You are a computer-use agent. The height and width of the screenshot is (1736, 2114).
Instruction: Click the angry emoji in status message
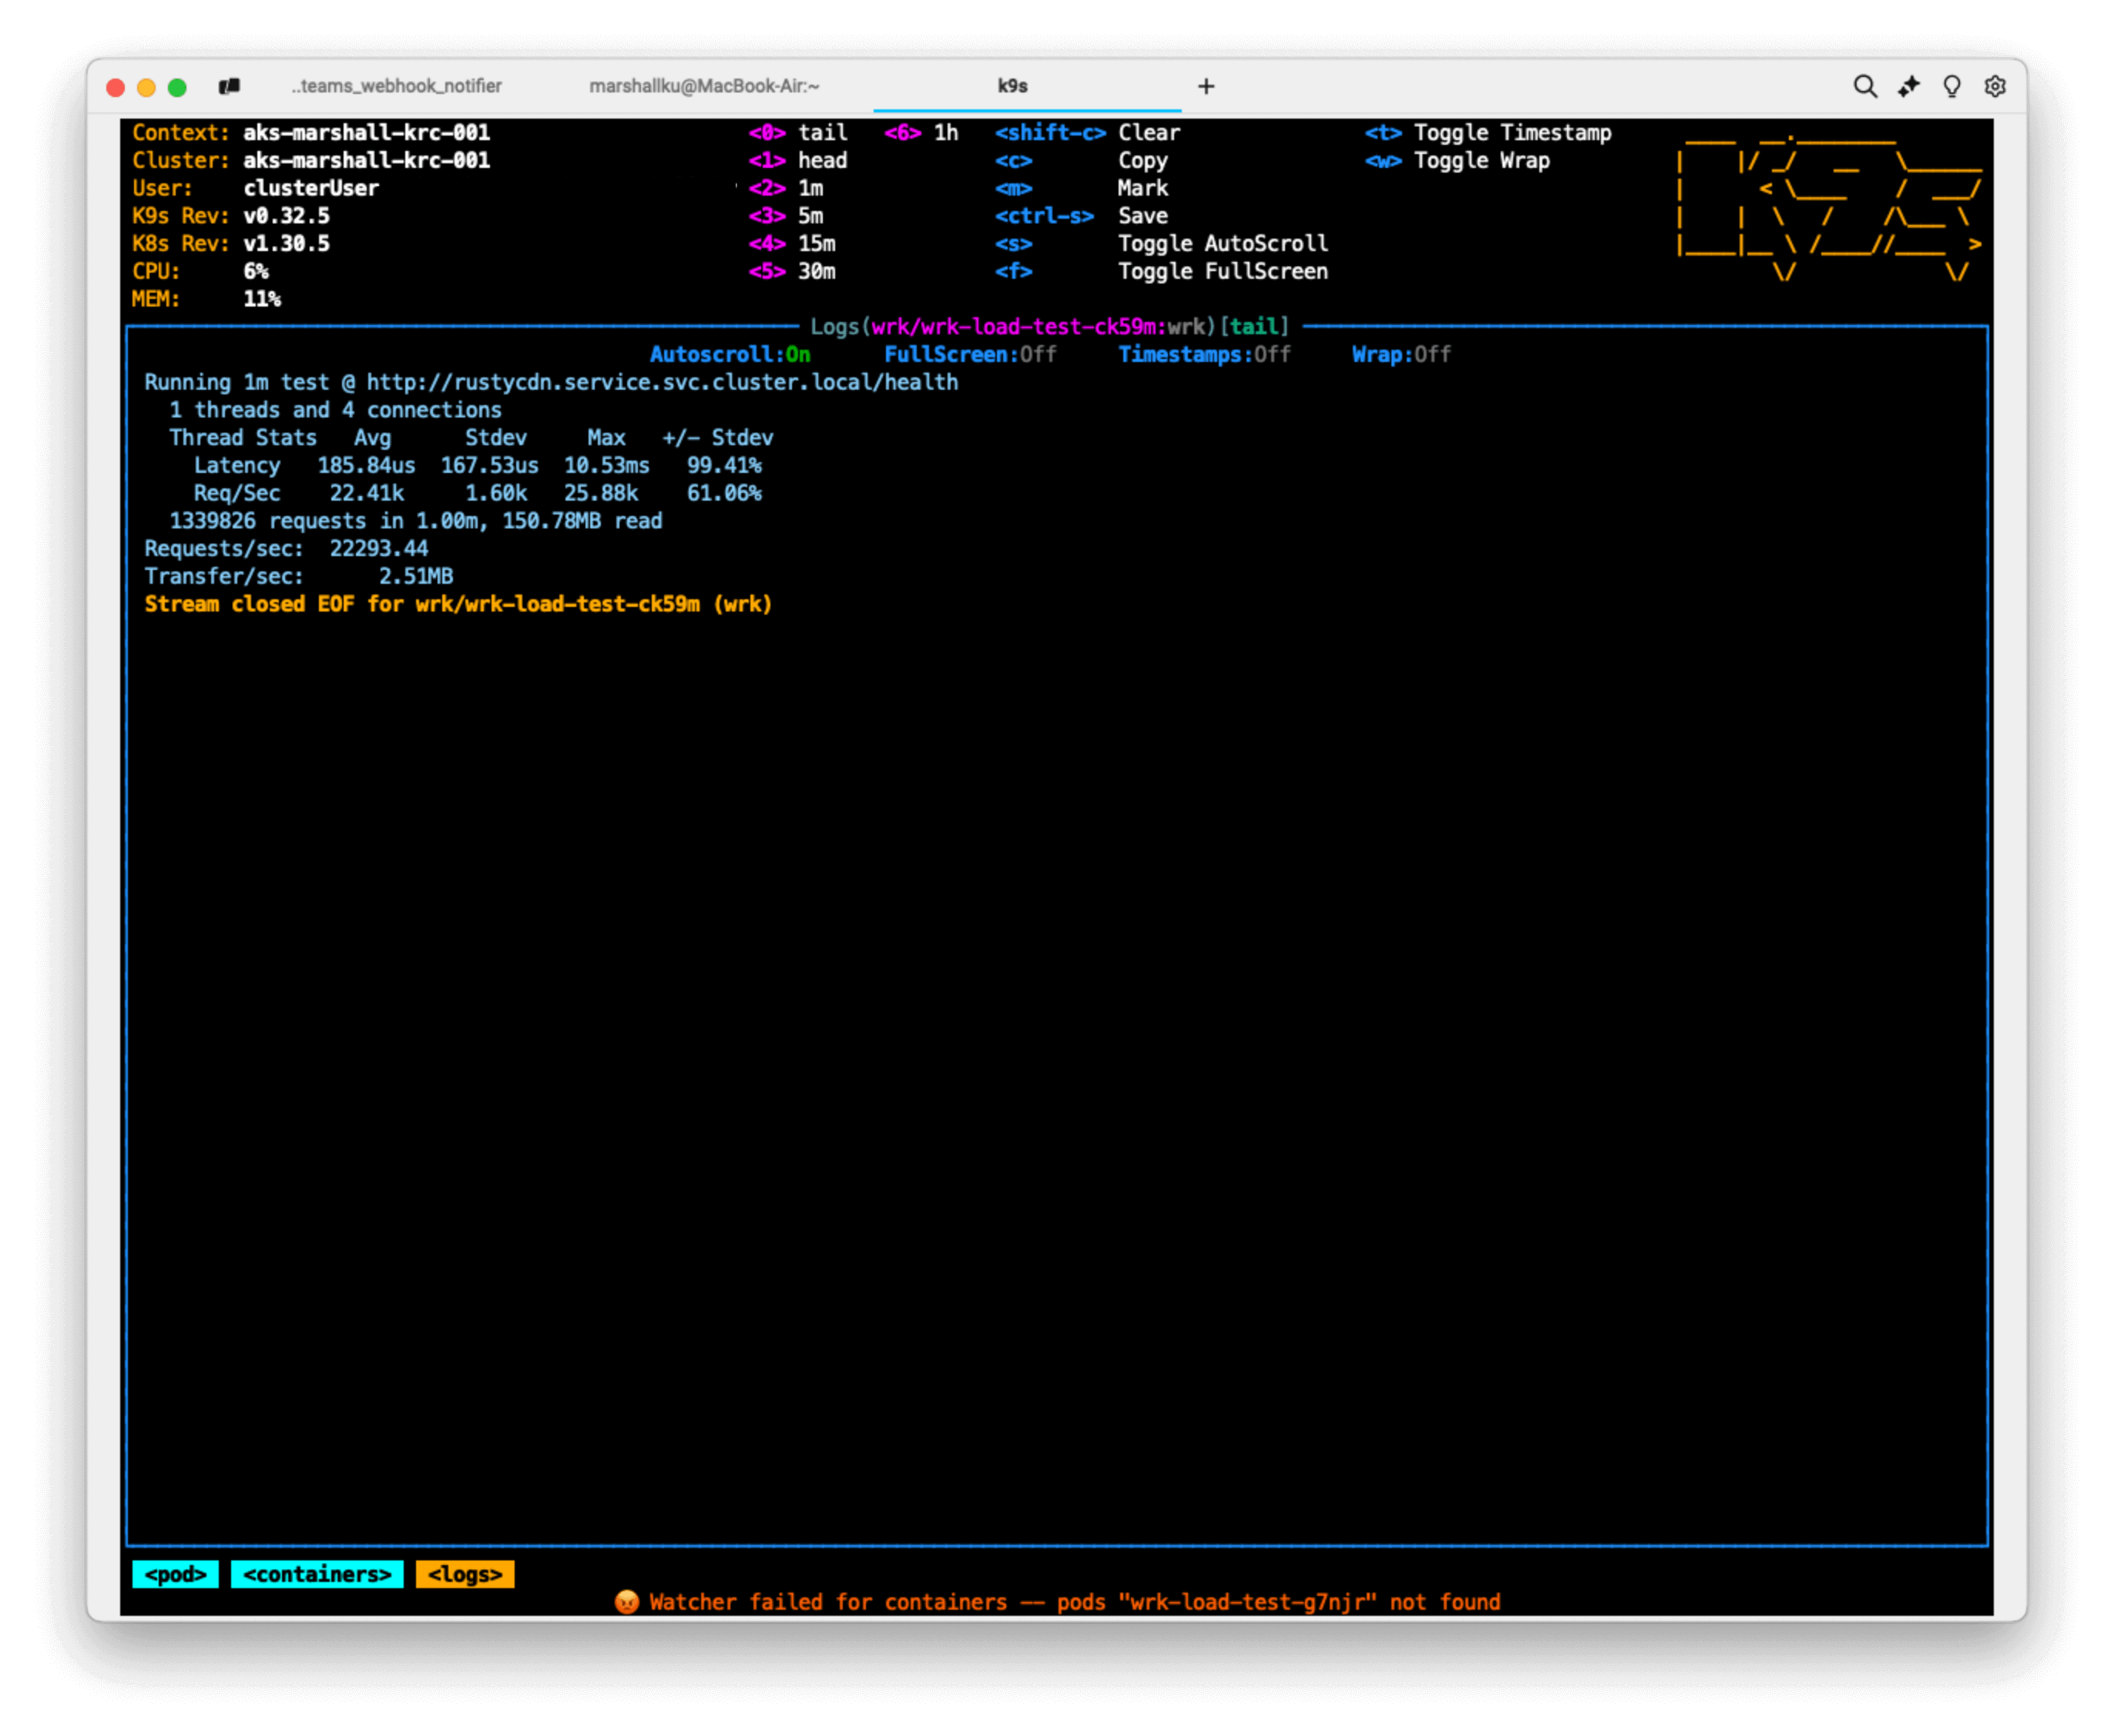click(627, 1601)
